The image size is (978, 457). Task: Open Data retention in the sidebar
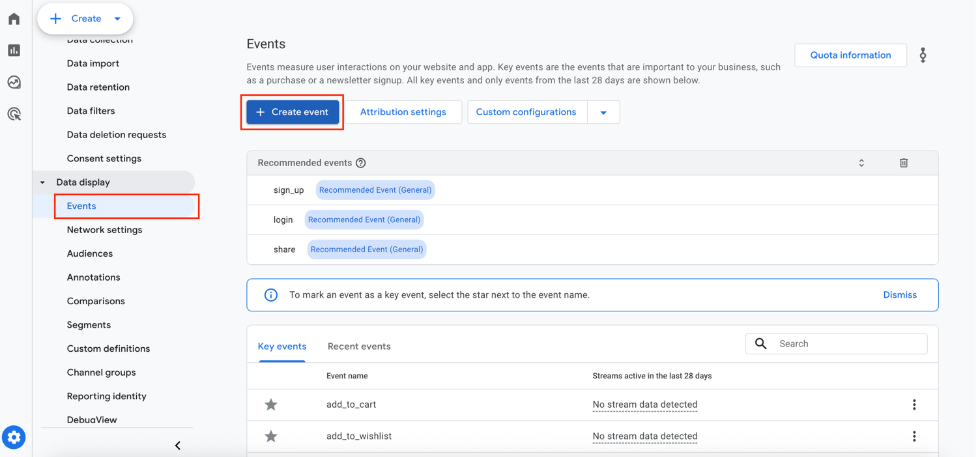tap(99, 87)
